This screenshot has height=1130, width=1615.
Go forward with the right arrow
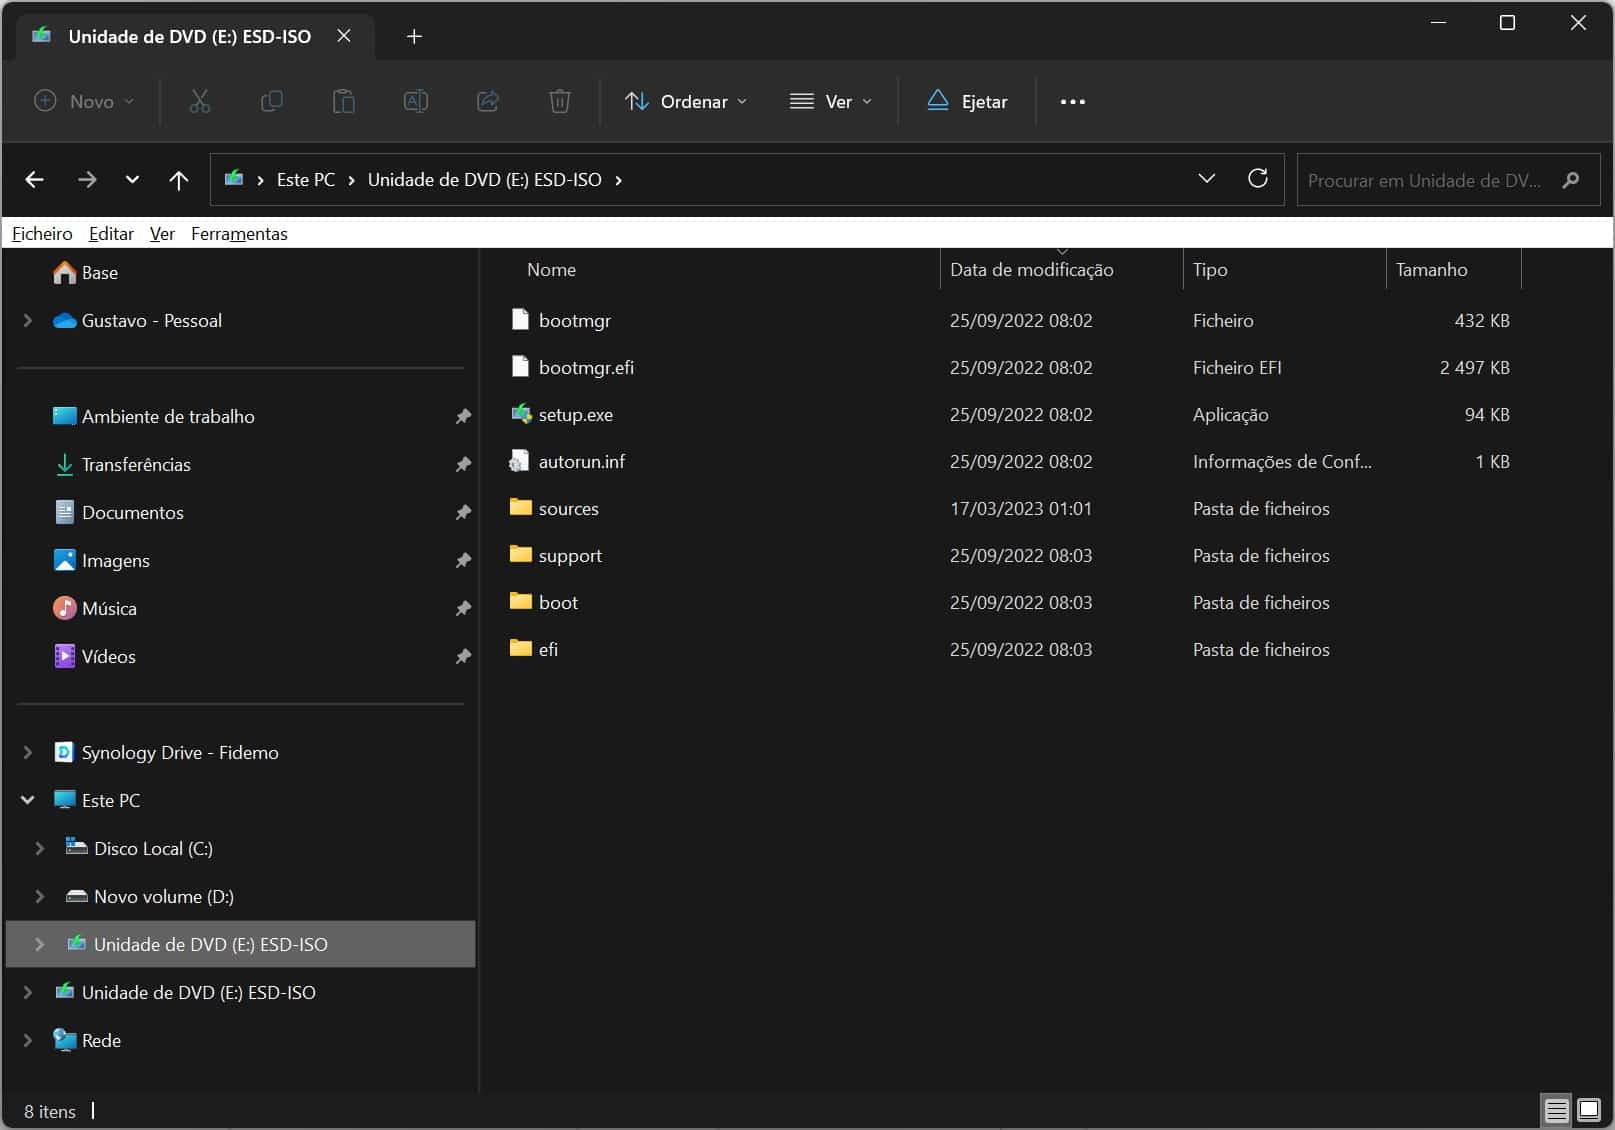tap(87, 180)
